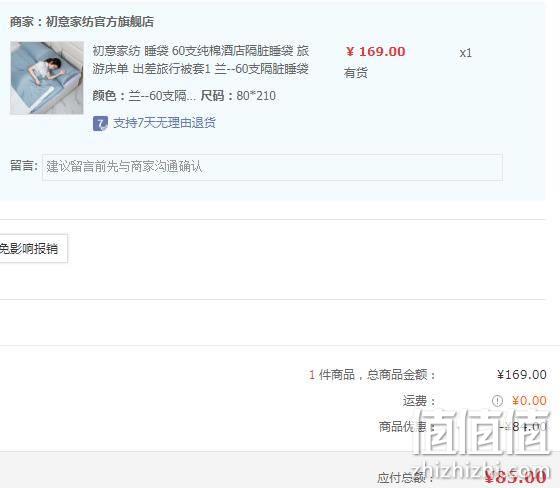This screenshot has height=488, width=560.
Task: Click the 商品优惠 discount label
Action: [x=406, y=427]
